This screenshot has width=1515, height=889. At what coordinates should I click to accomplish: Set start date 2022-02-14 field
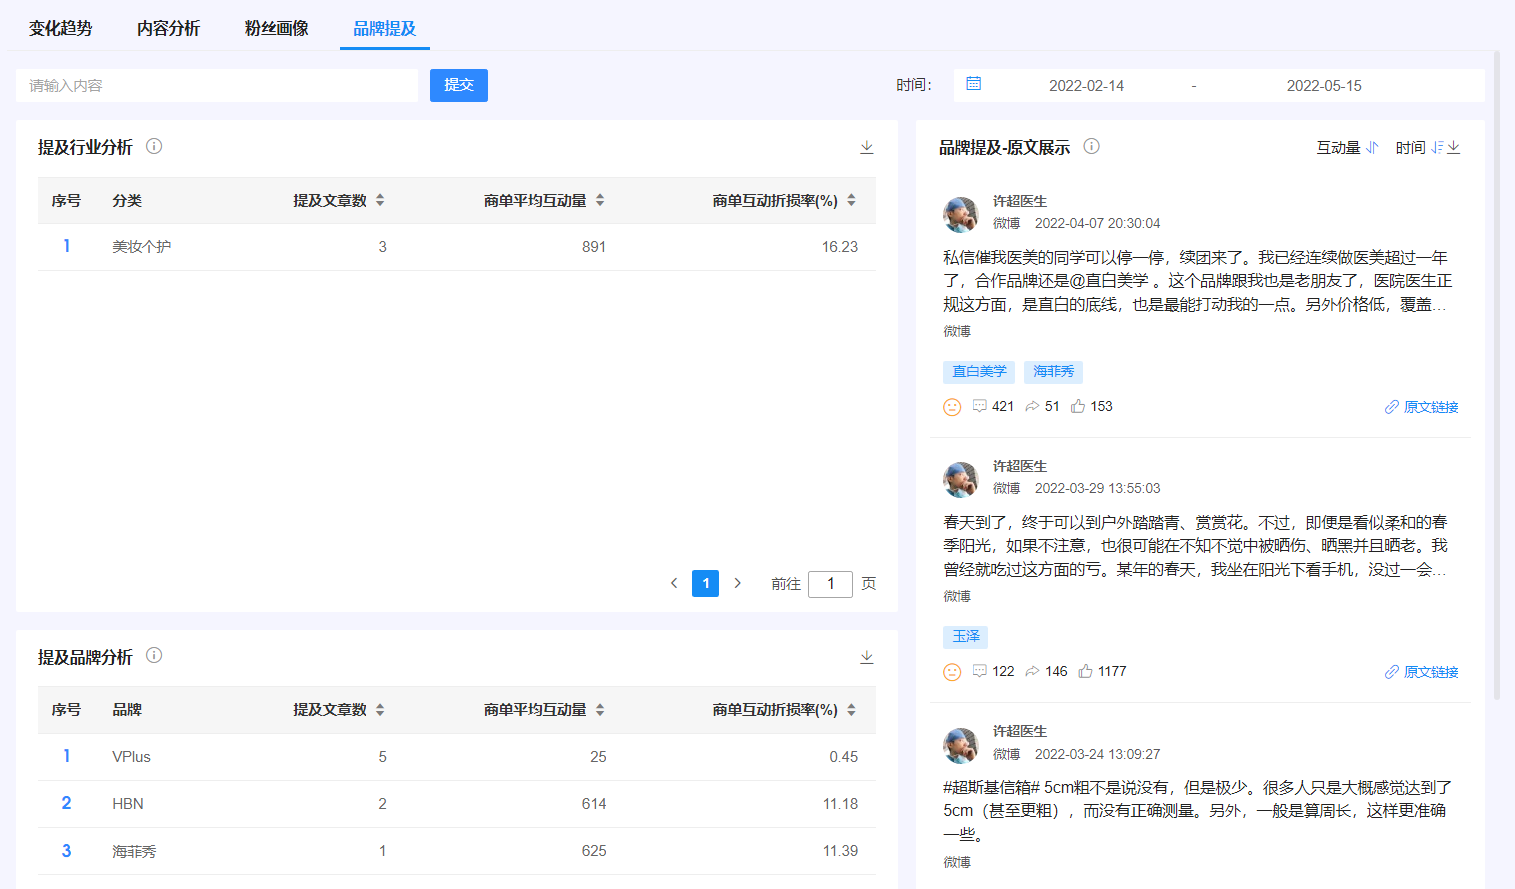(1086, 86)
